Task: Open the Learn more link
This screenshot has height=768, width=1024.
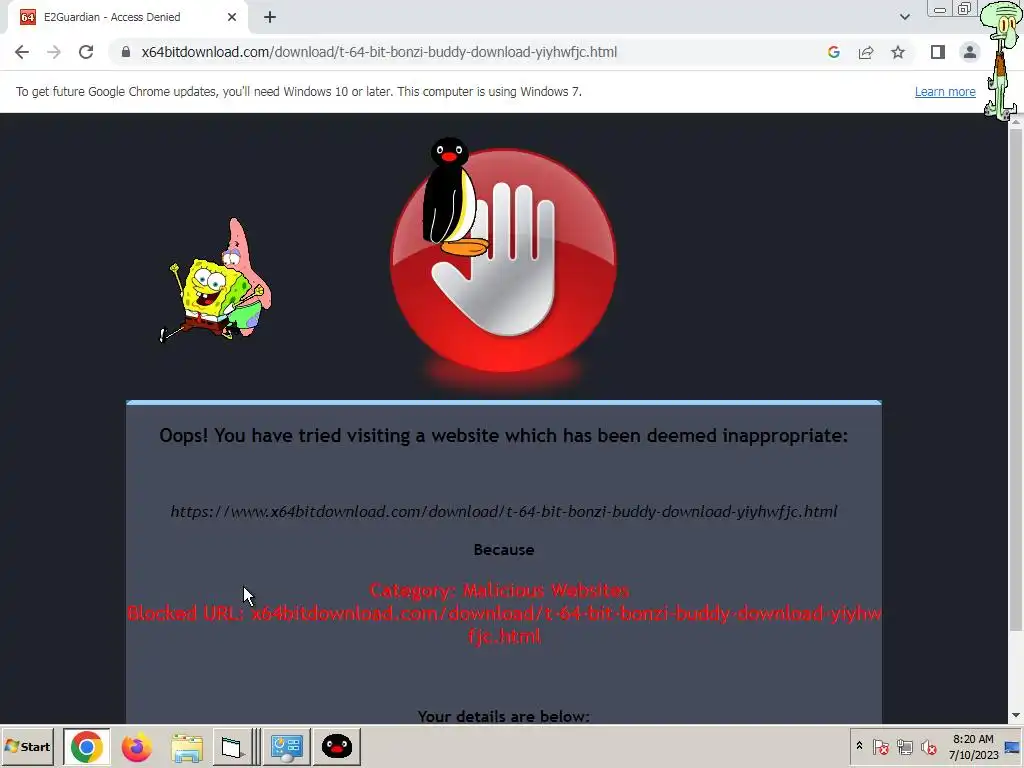Action: 945,92
